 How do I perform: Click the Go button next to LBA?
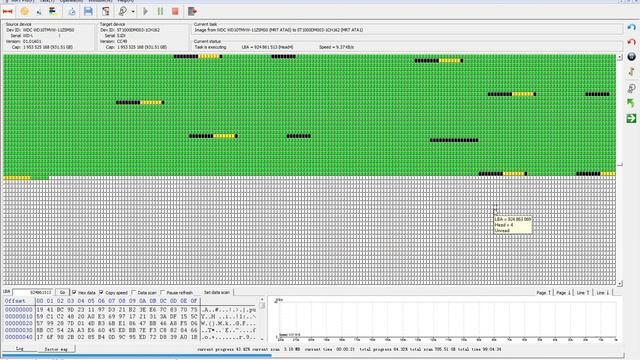coord(62,292)
